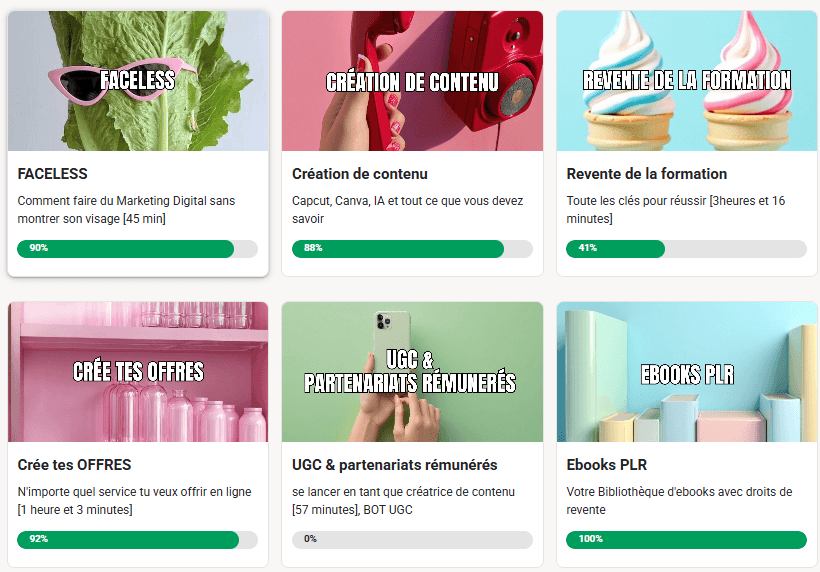820x572 pixels.
Task: Open the Crée tes offres pink bottles image
Action: tap(138, 372)
